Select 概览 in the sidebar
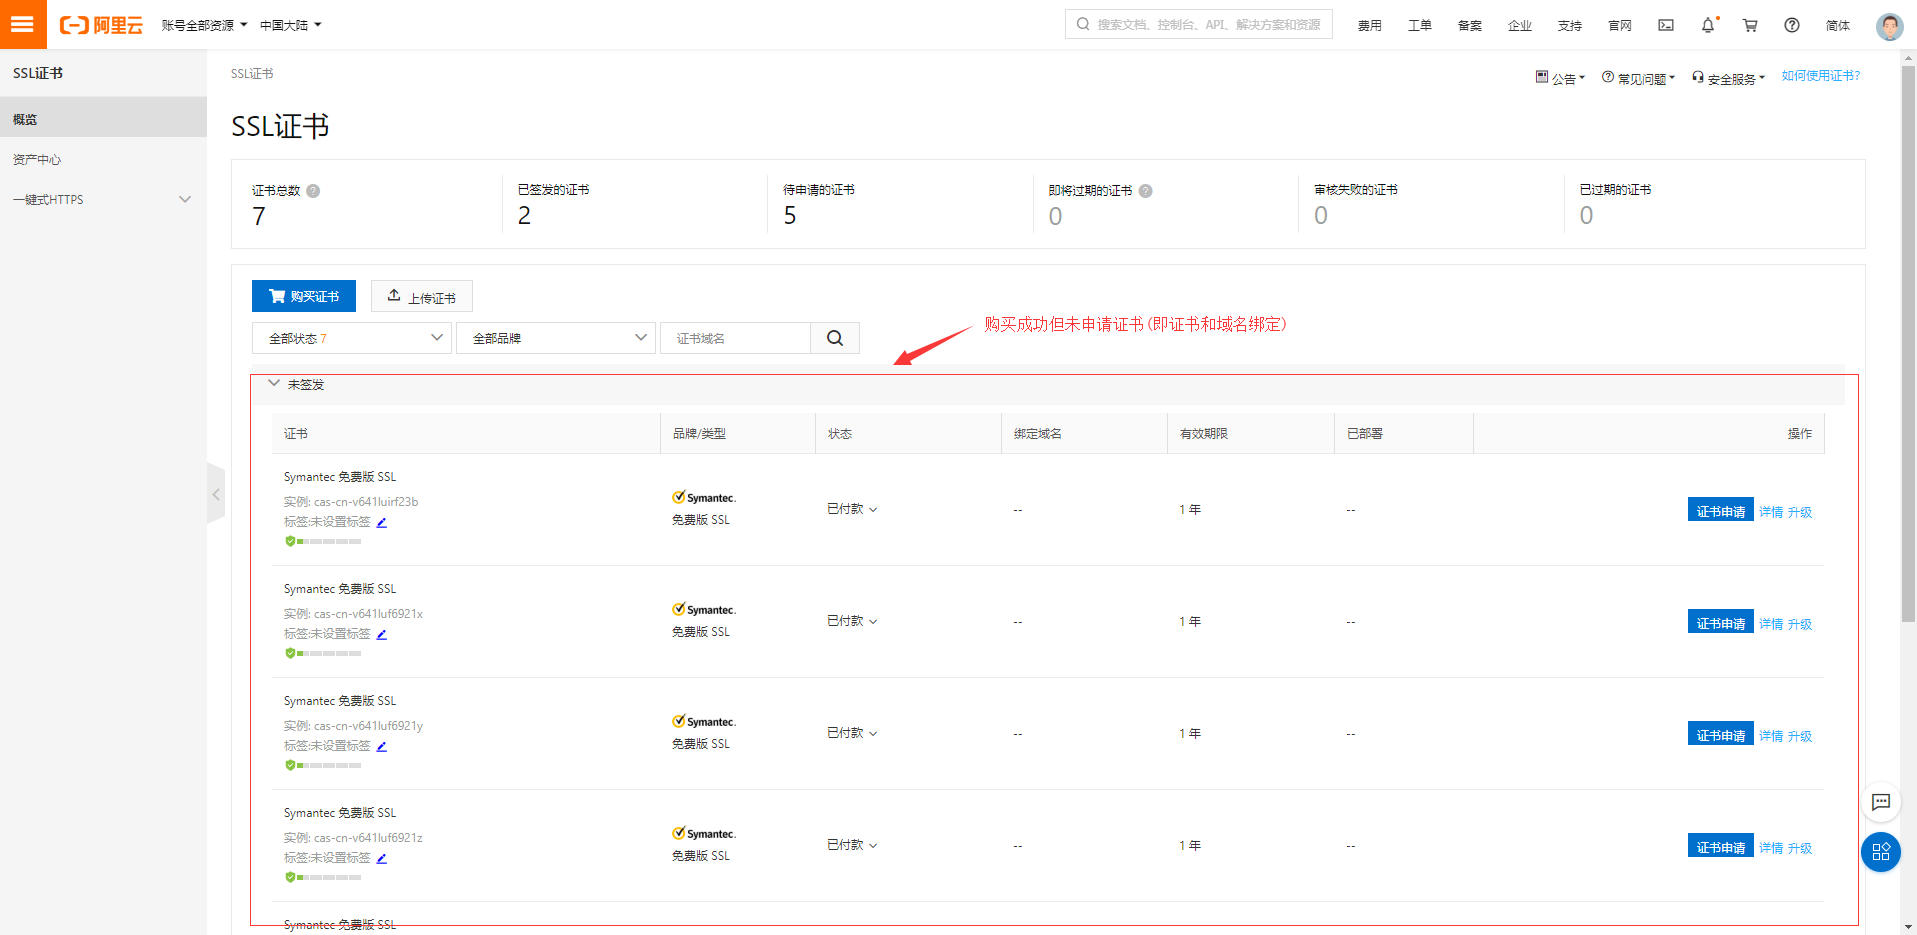1917x935 pixels. point(103,118)
